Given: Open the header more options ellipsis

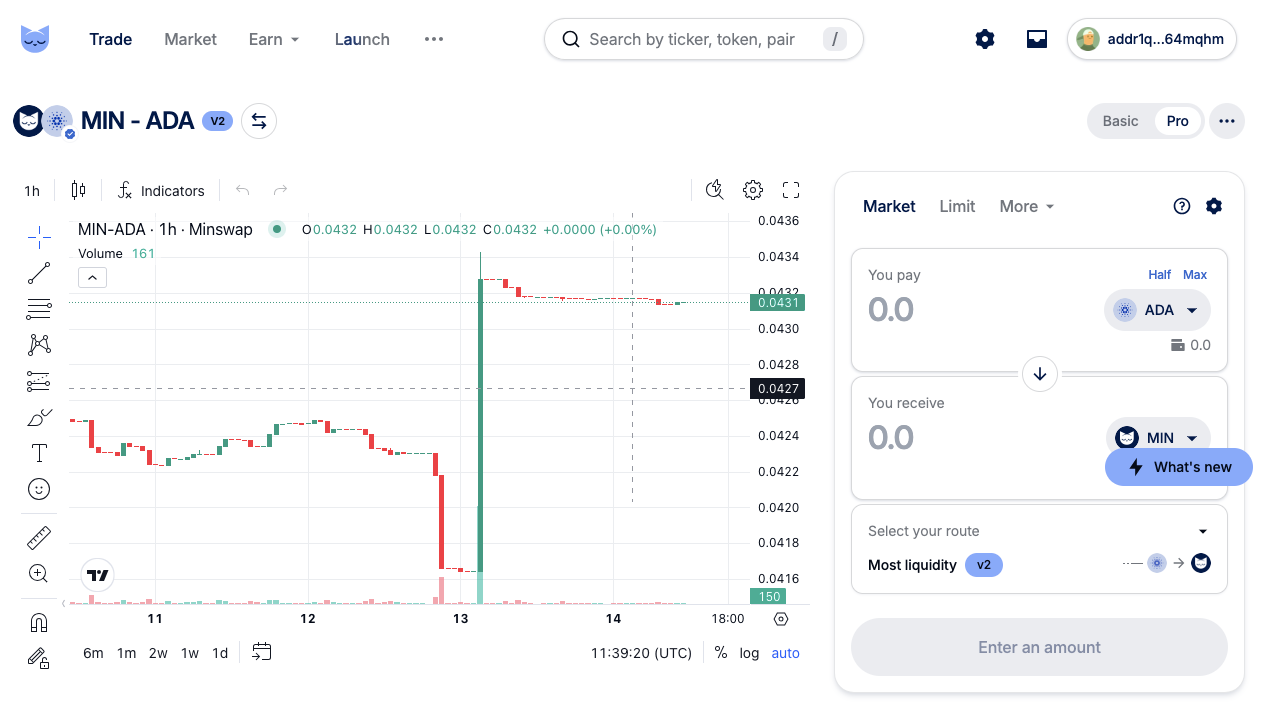Looking at the screenshot, I should pos(433,39).
